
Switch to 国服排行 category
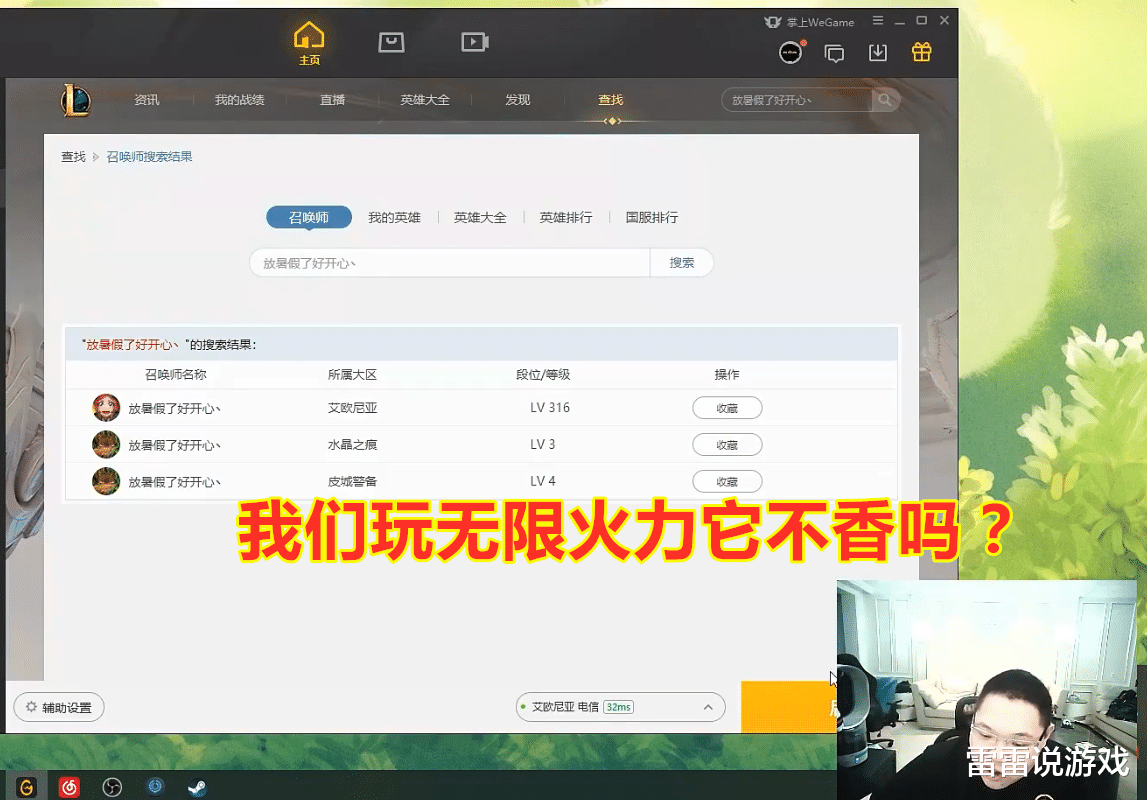point(652,217)
